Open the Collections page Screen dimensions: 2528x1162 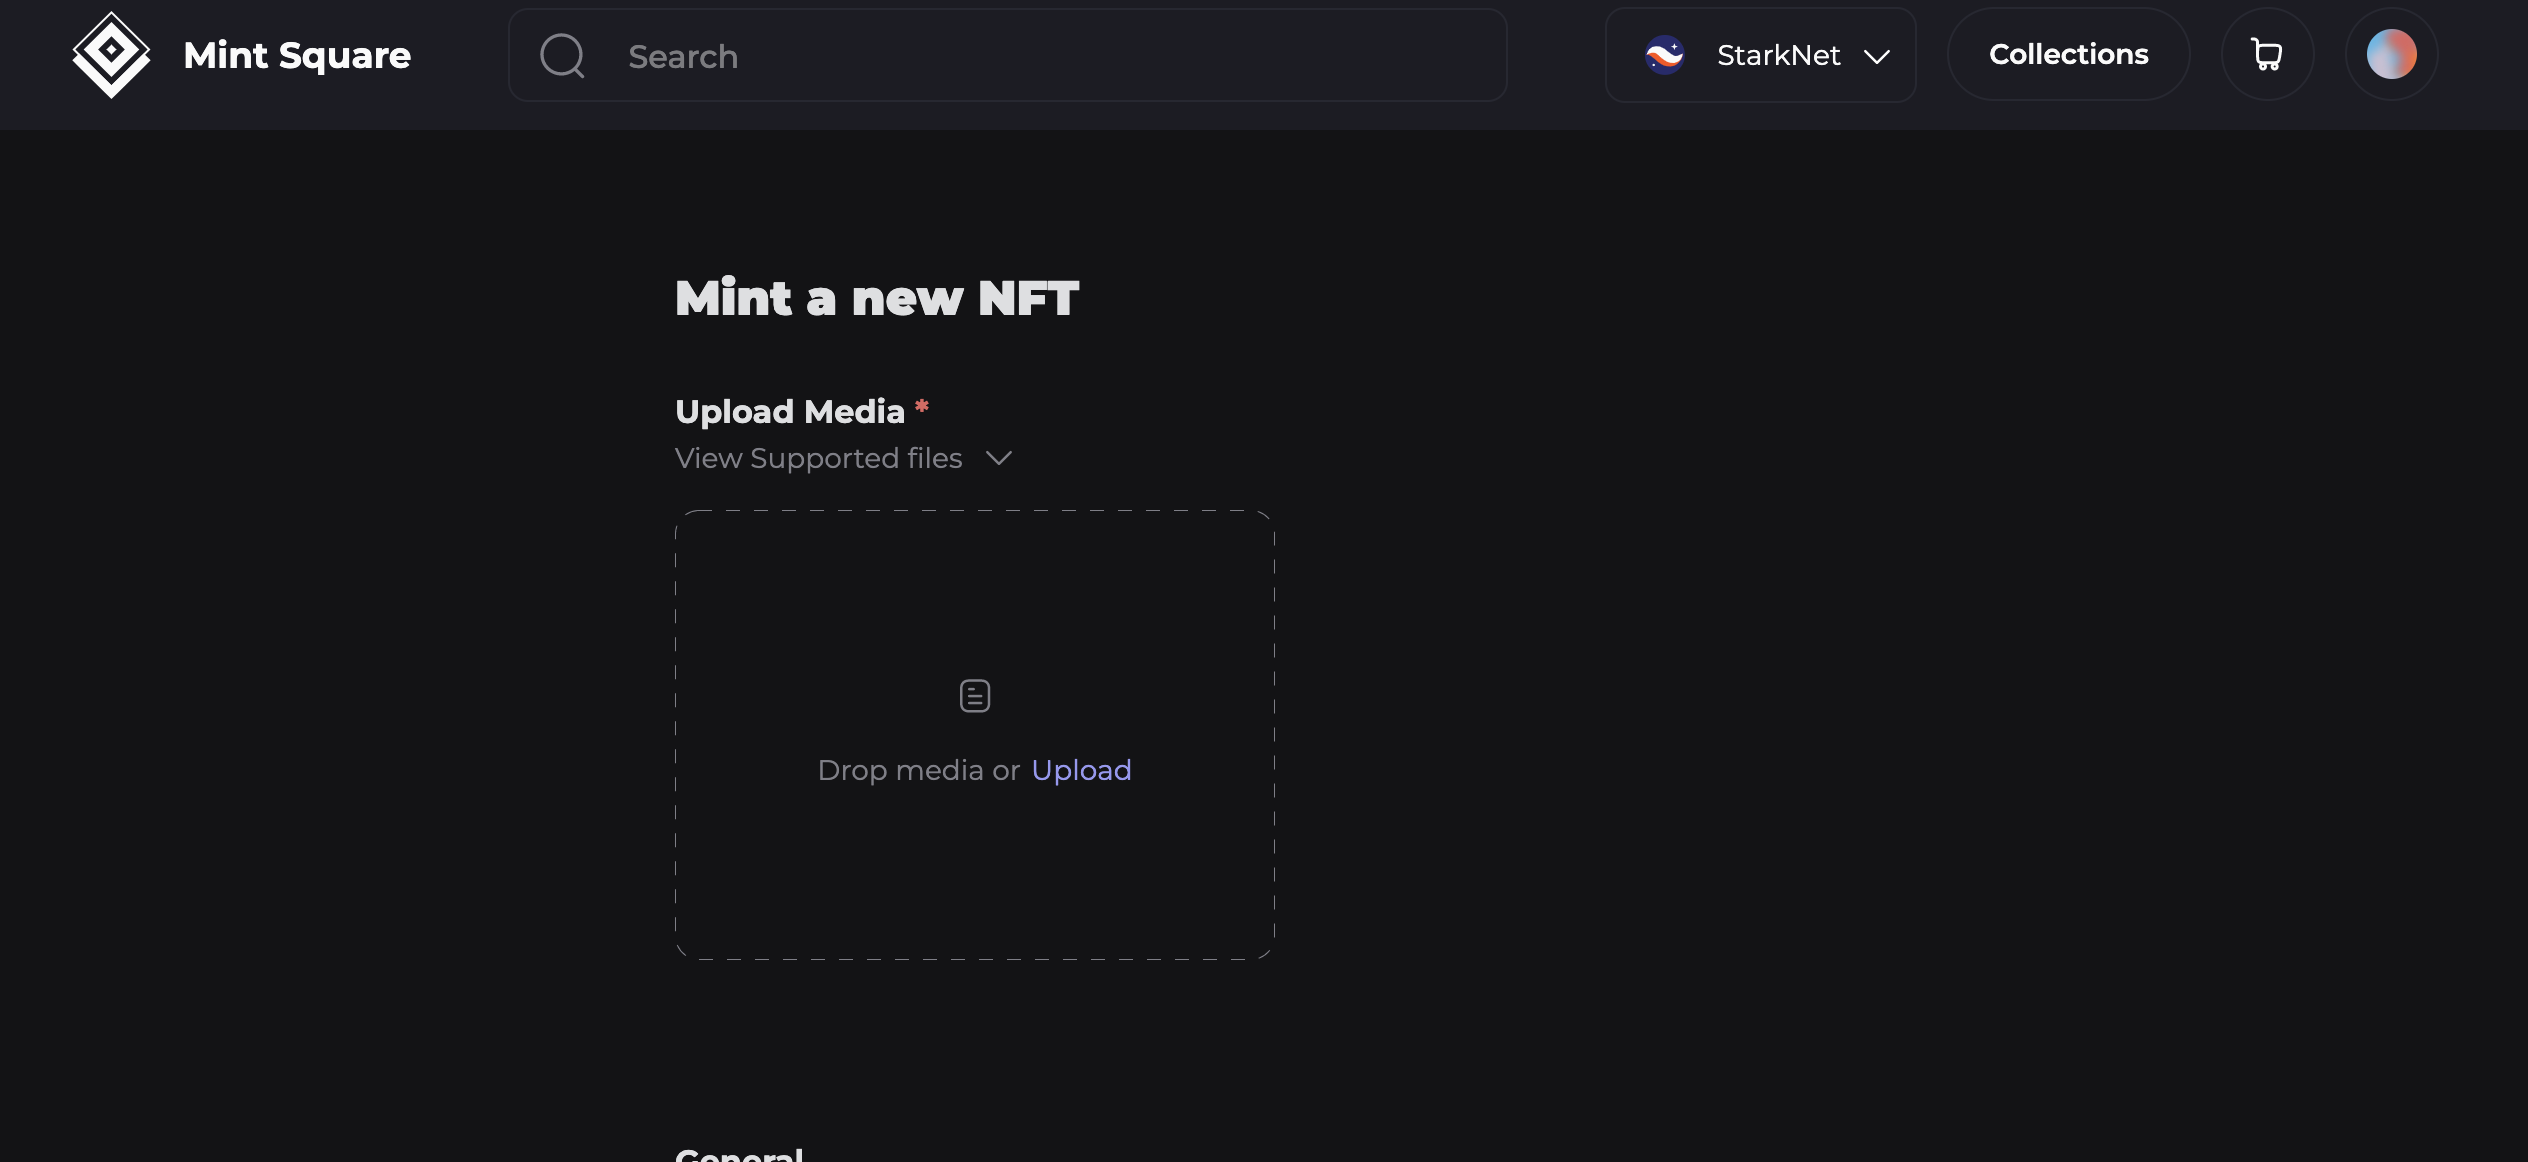pos(2068,54)
